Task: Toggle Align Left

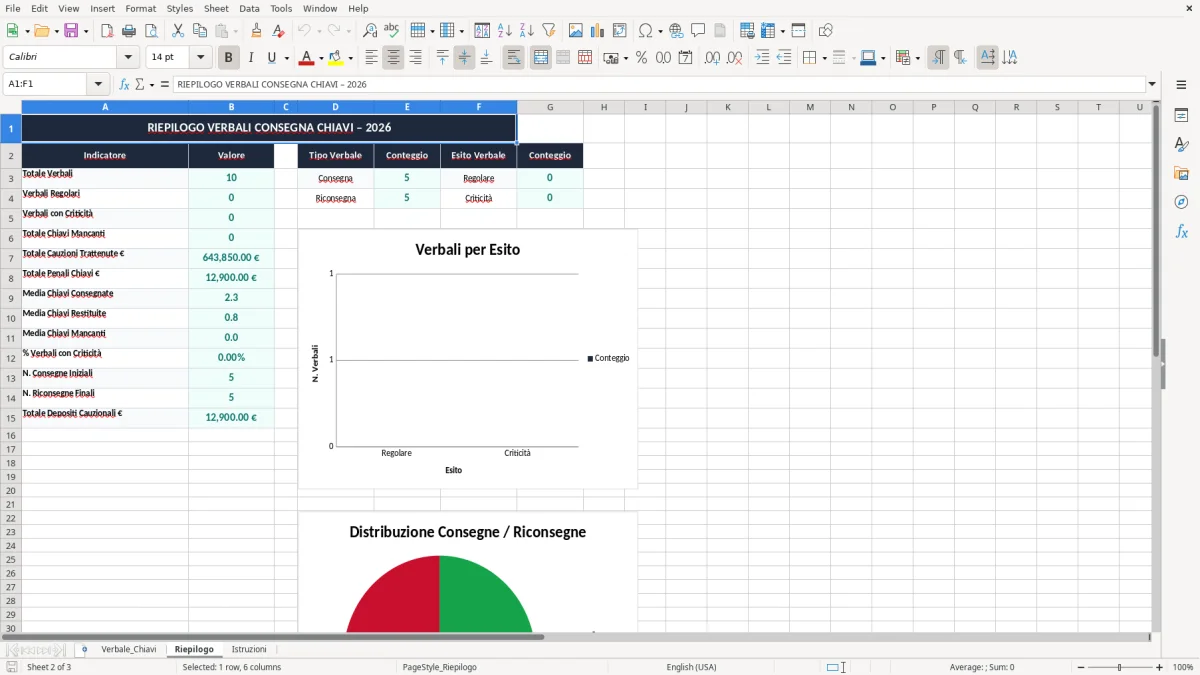Action: point(371,58)
